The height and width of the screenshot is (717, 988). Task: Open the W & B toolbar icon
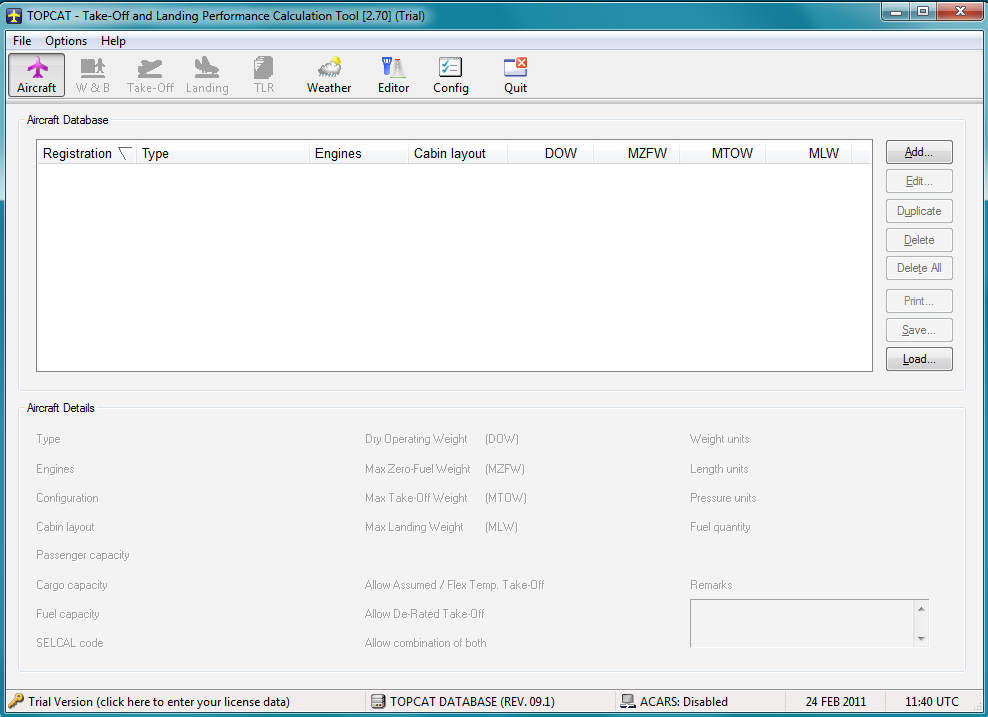pos(93,75)
